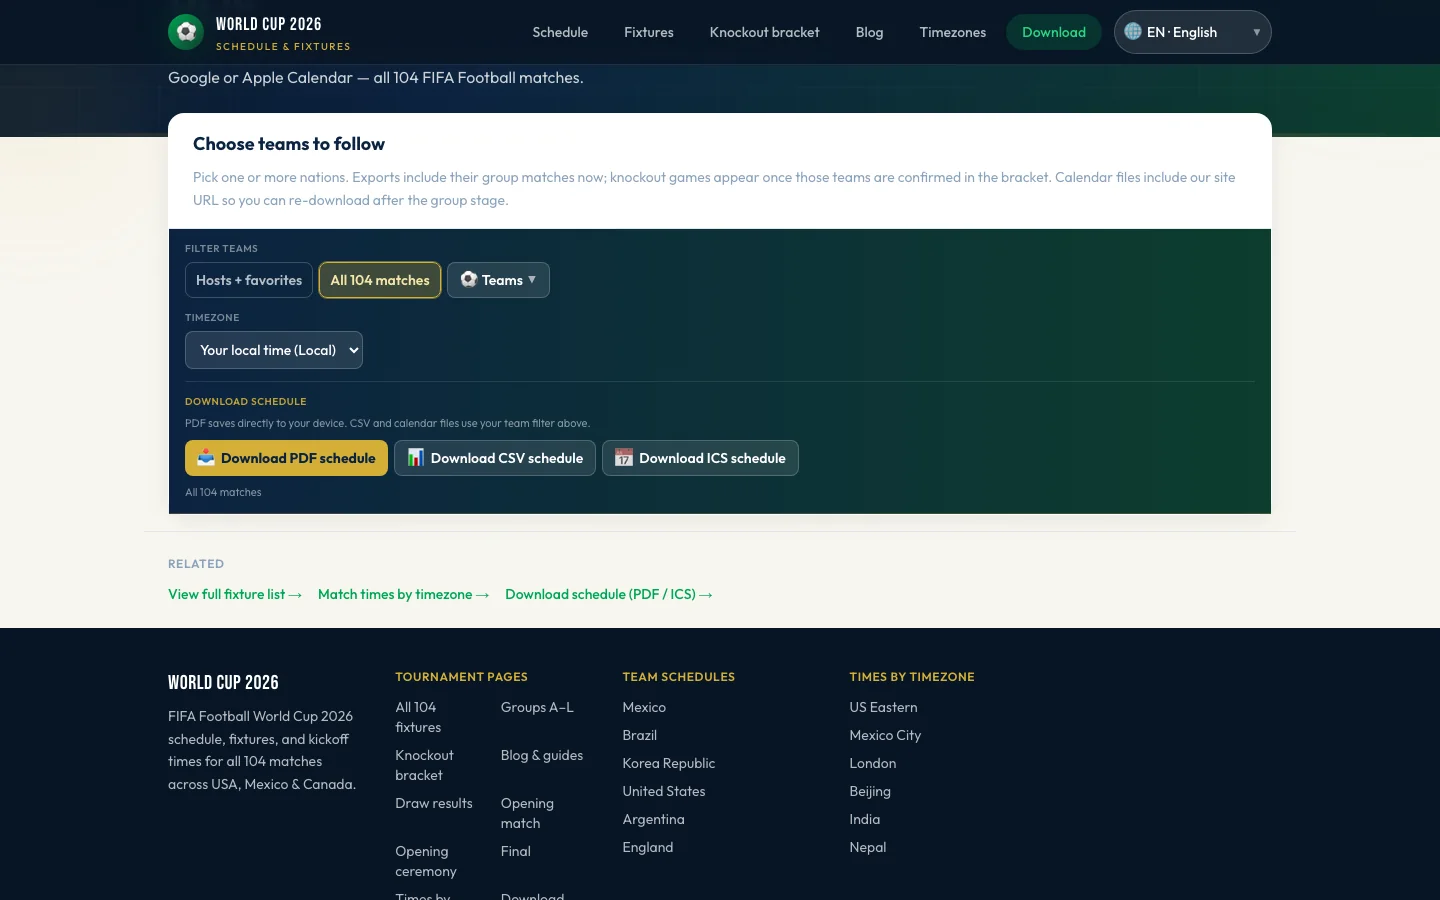Open Opening match footer link
The width and height of the screenshot is (1440, 900).
527,813
